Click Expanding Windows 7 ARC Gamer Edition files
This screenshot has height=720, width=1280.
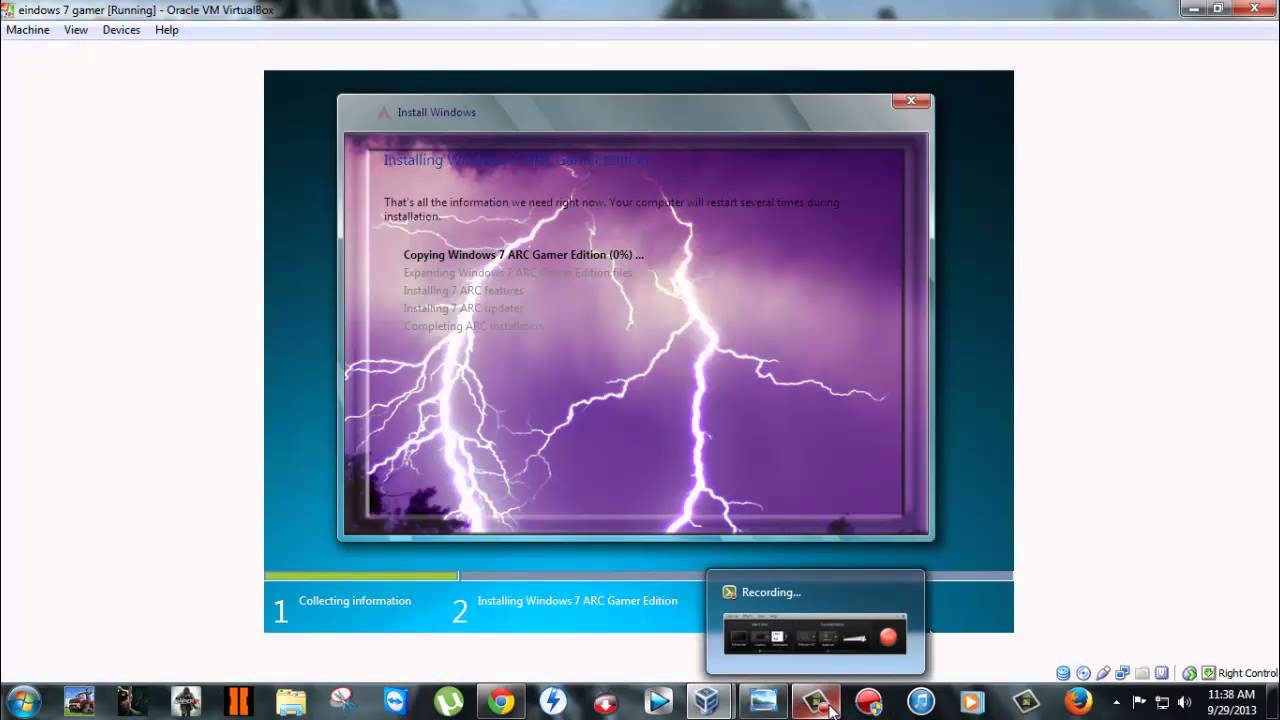(518, 273)
